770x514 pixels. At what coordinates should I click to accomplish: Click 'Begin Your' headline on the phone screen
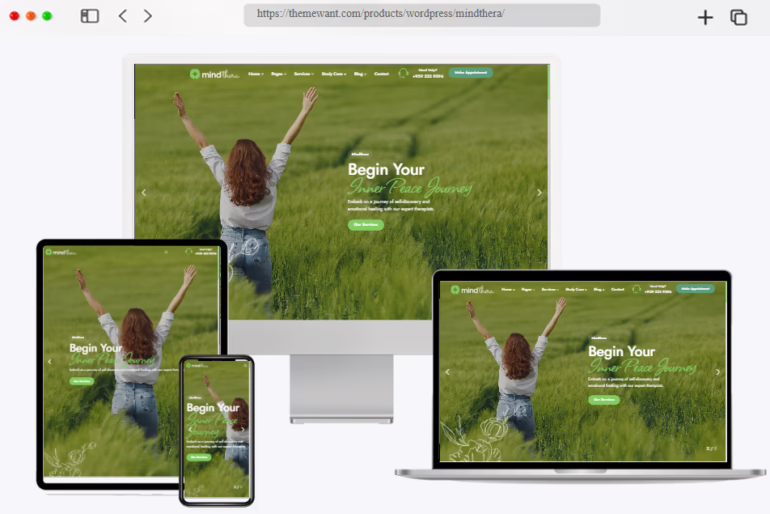click(x=213, y=407)
